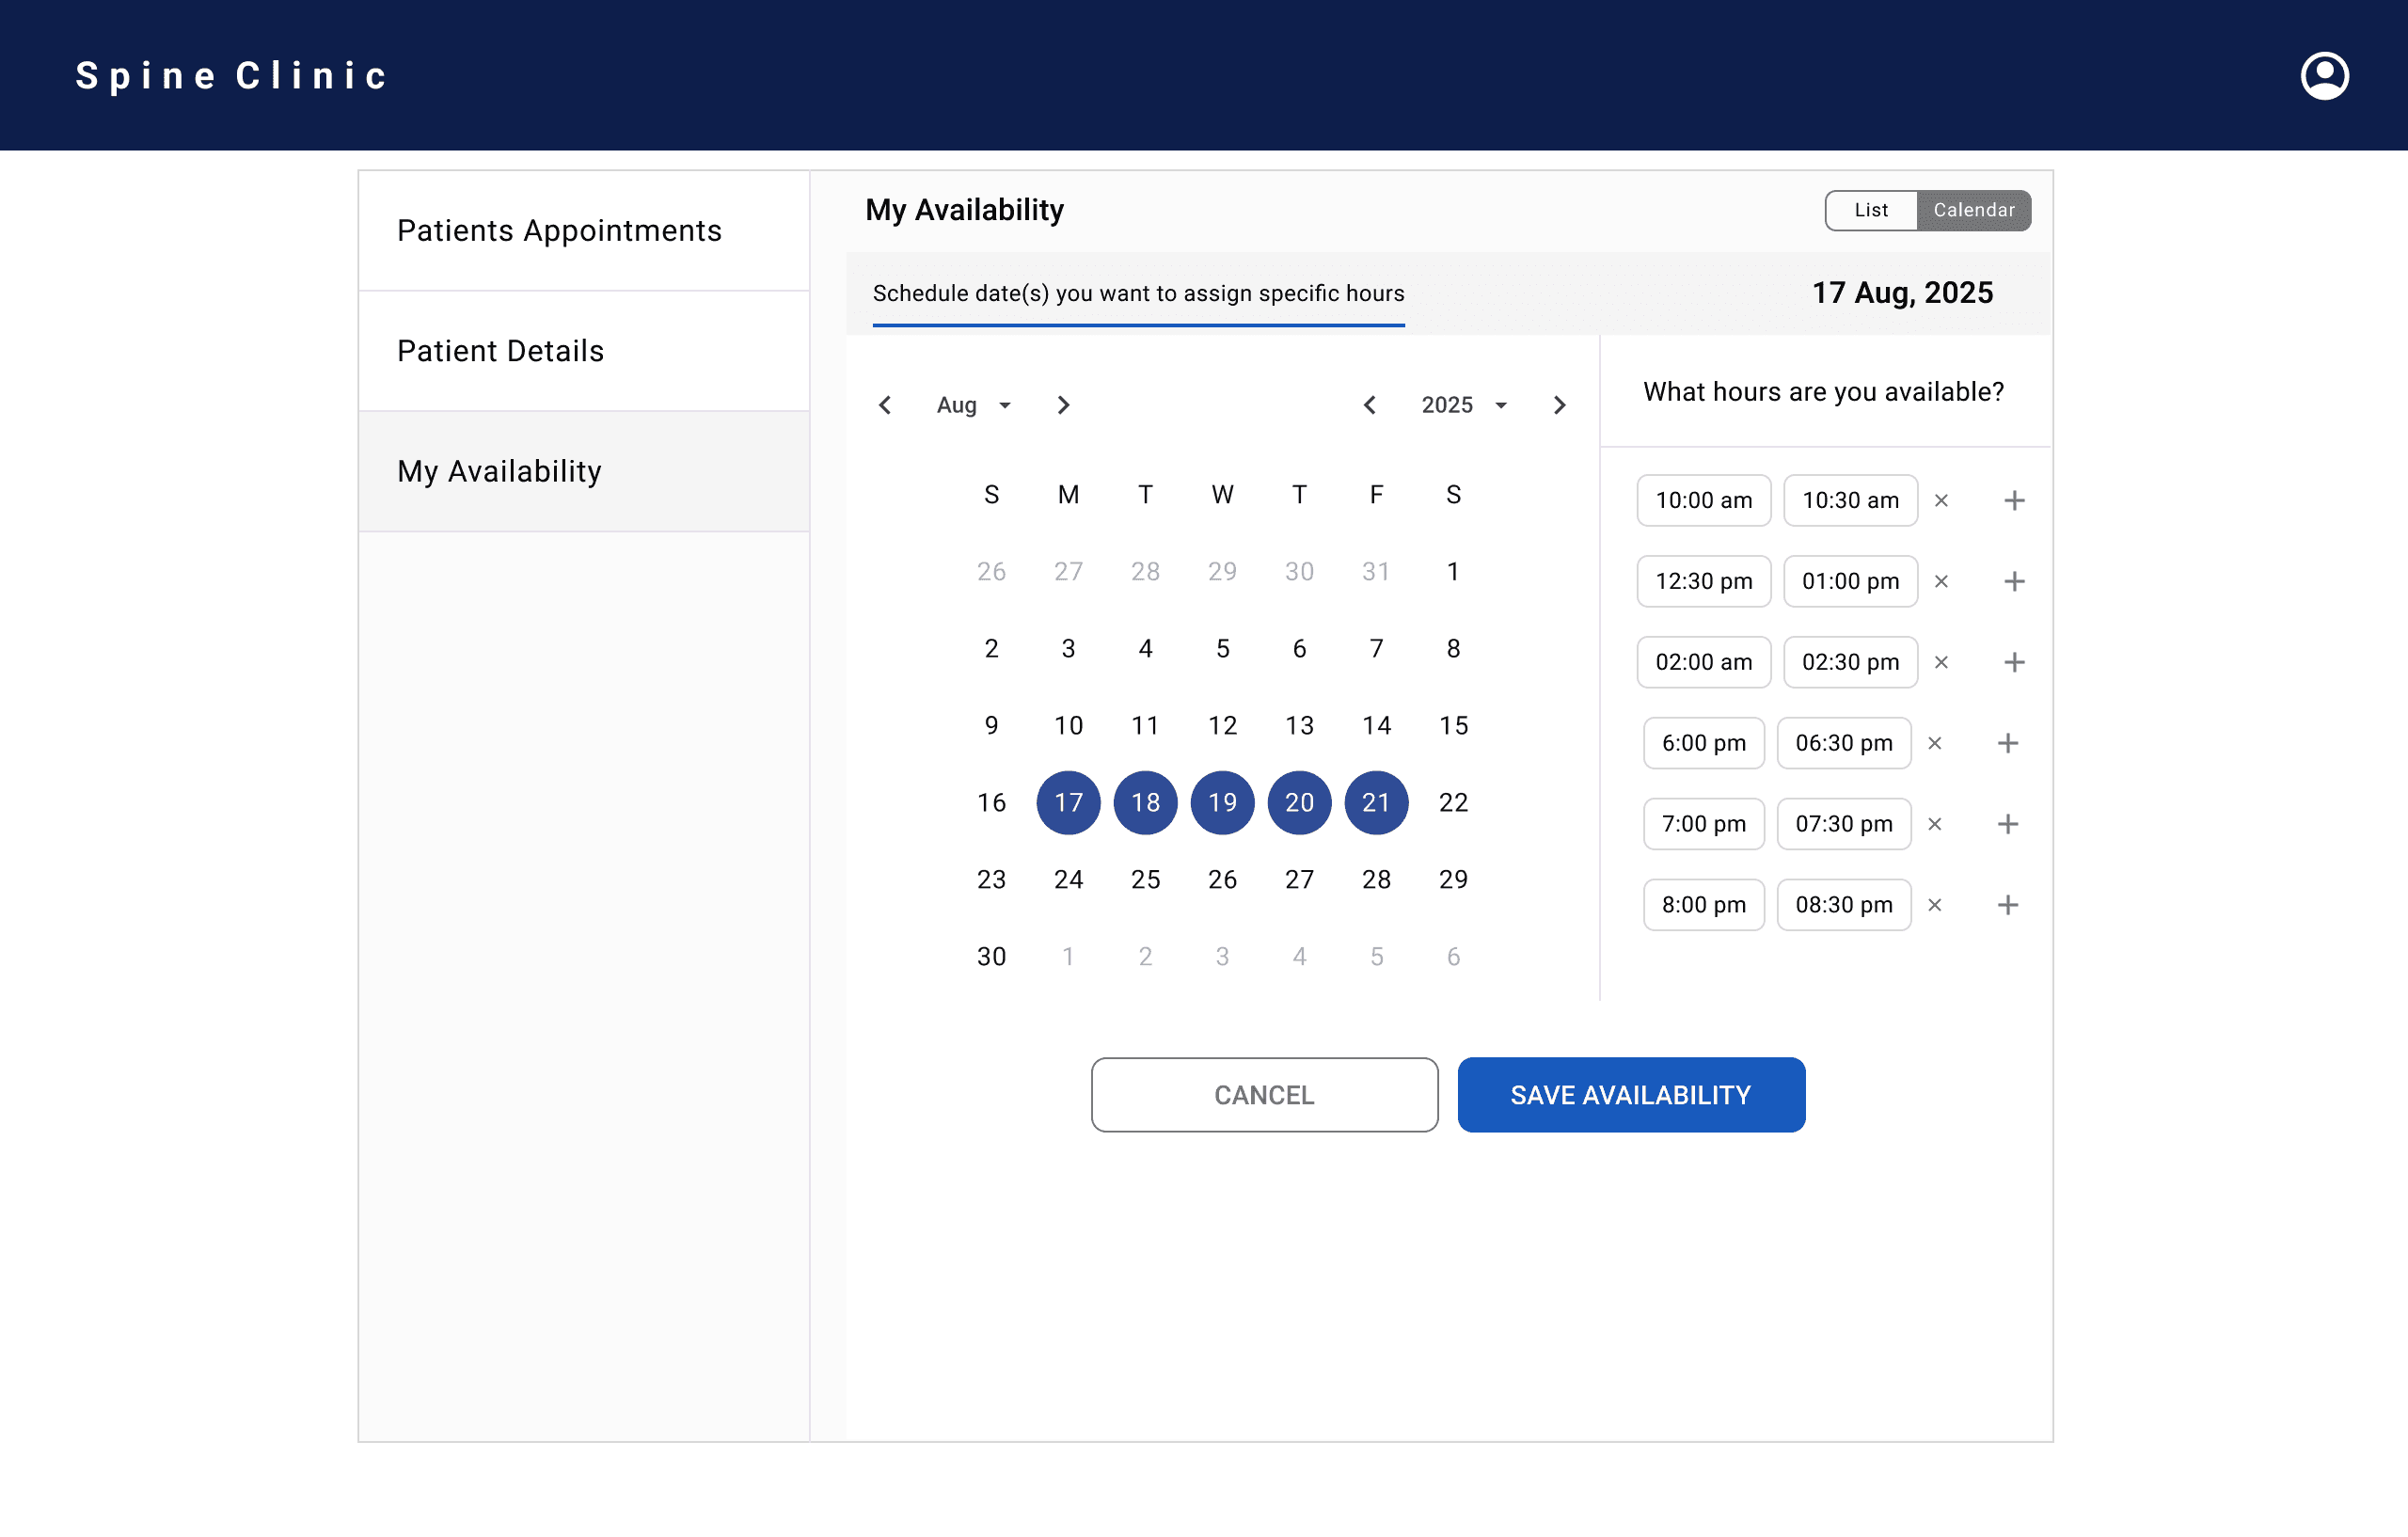Go to previous year arrow

[x=1370, y=405]
